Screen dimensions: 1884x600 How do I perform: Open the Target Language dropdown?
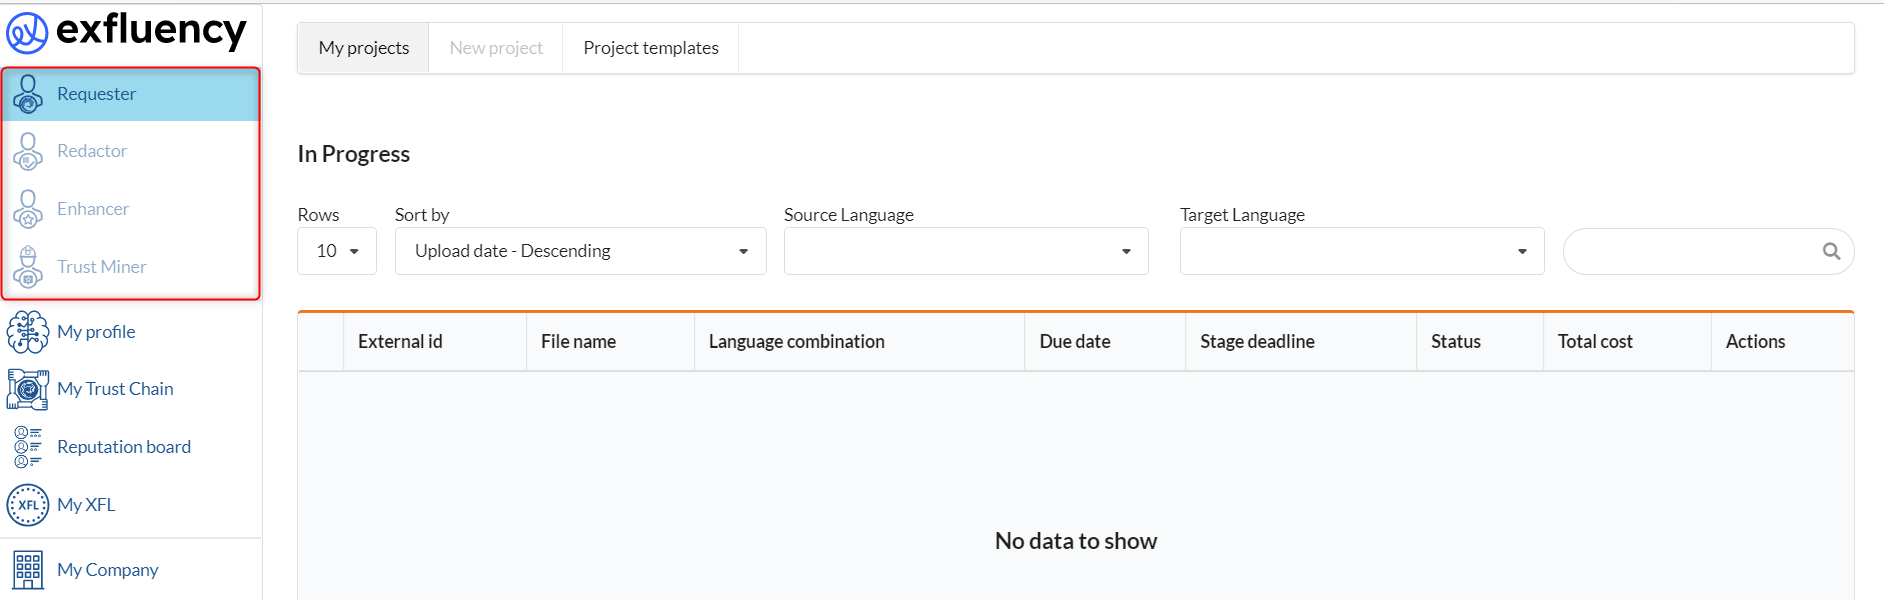pyautogui.click(x=1362, y=251)
